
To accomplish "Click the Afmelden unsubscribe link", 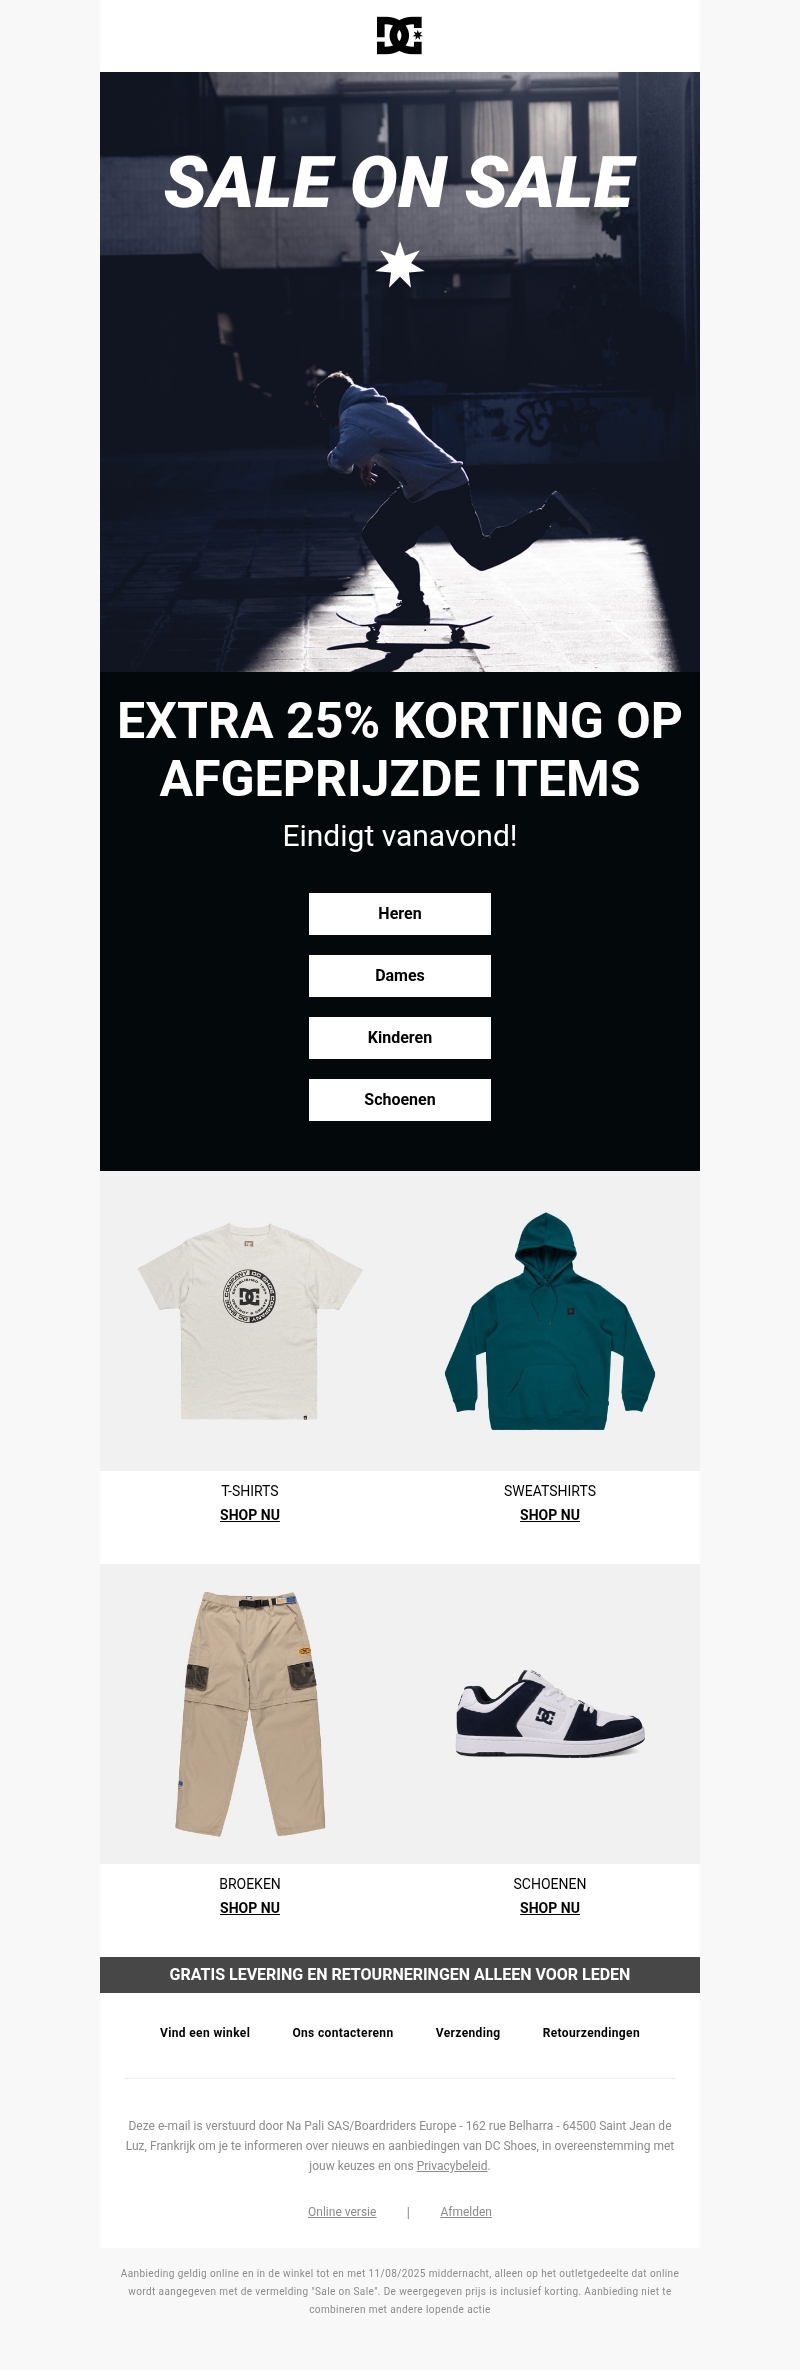I will pos(466,2212).
